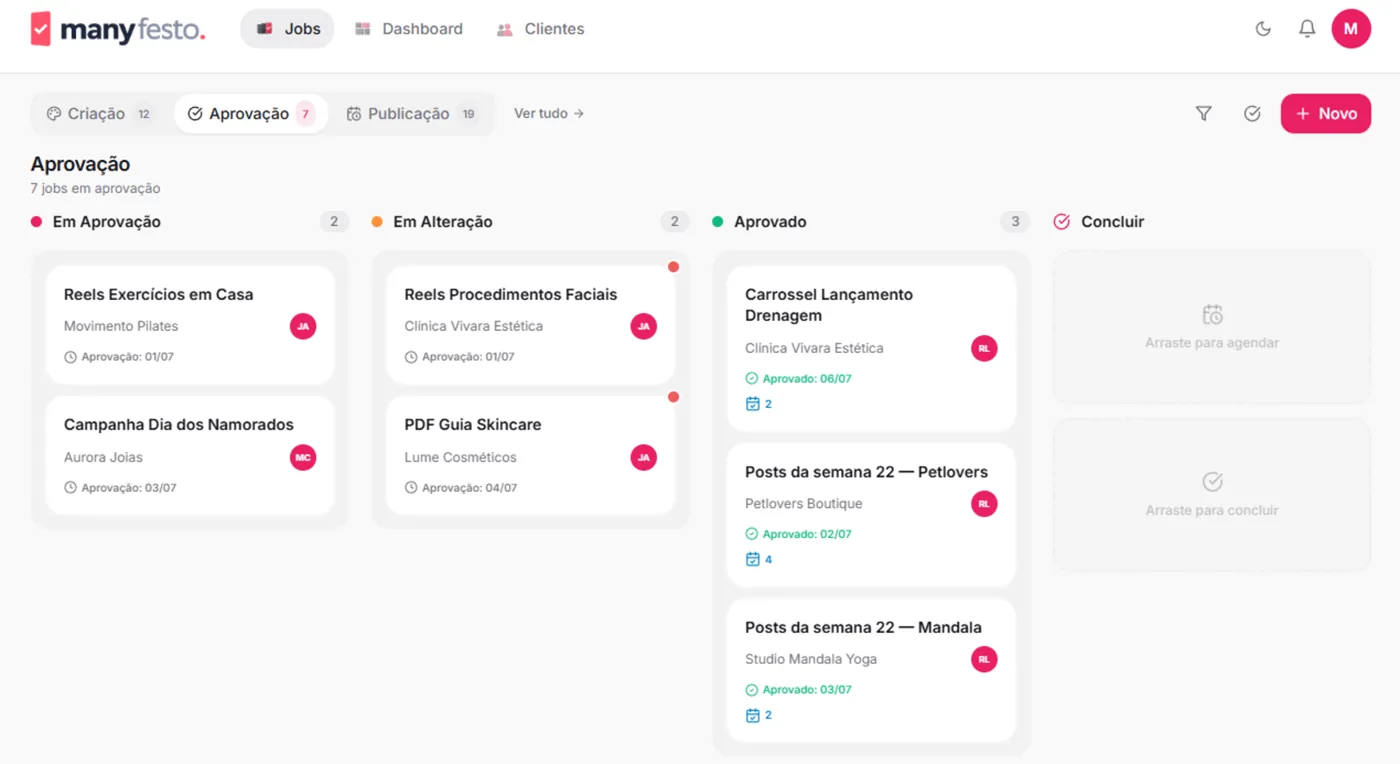The width and height of the screenshot is (1400, 764).
Task: Open the M user profile avatar
Action: point(1351,29)
